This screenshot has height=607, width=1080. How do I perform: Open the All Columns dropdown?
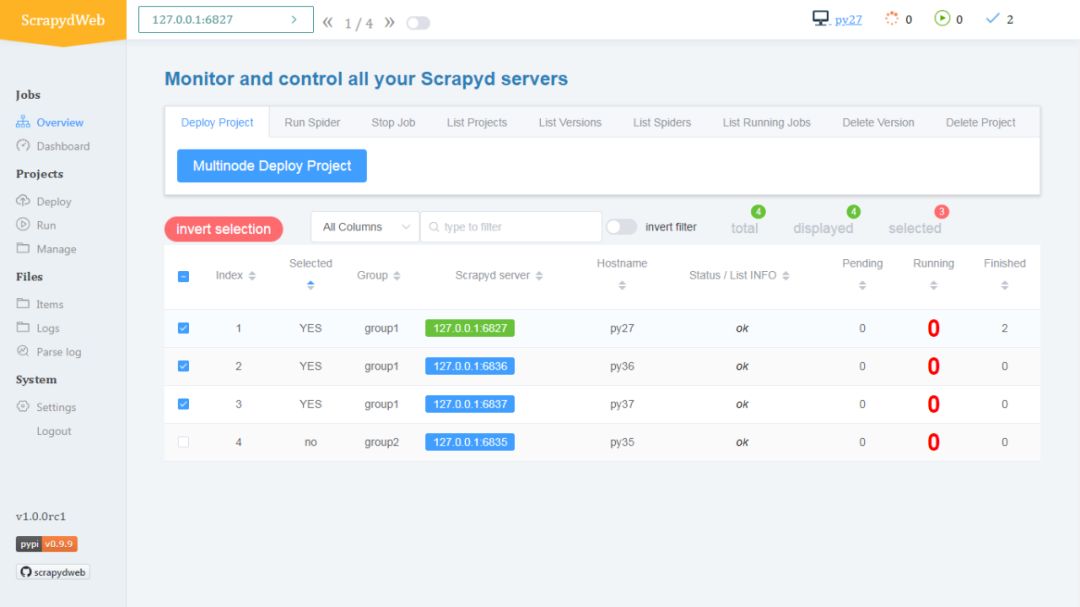[x=364, y=227]
